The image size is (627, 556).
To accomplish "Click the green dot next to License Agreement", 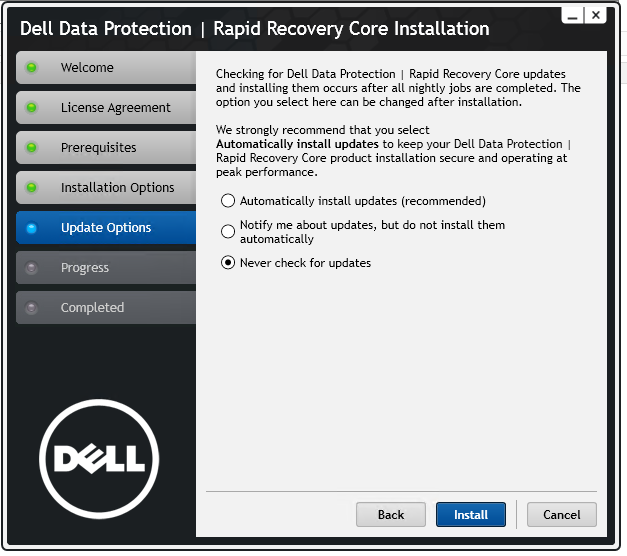I will (x=31, y=108).
